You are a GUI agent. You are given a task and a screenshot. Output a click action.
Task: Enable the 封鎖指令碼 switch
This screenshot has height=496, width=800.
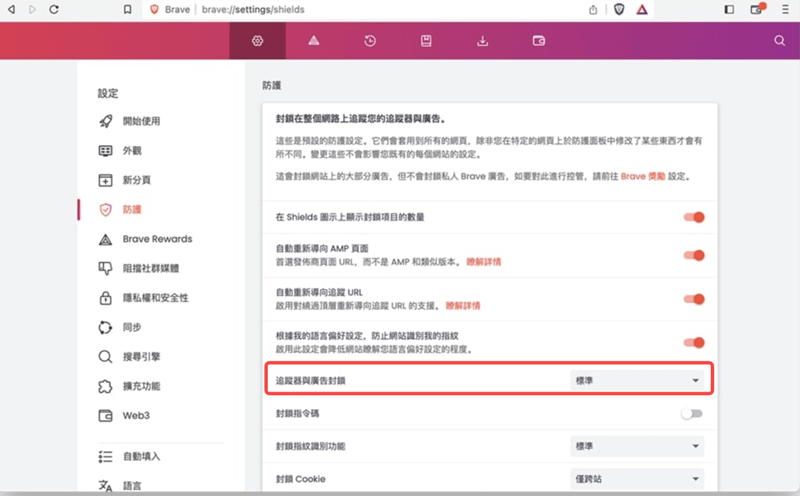(692, 413)
